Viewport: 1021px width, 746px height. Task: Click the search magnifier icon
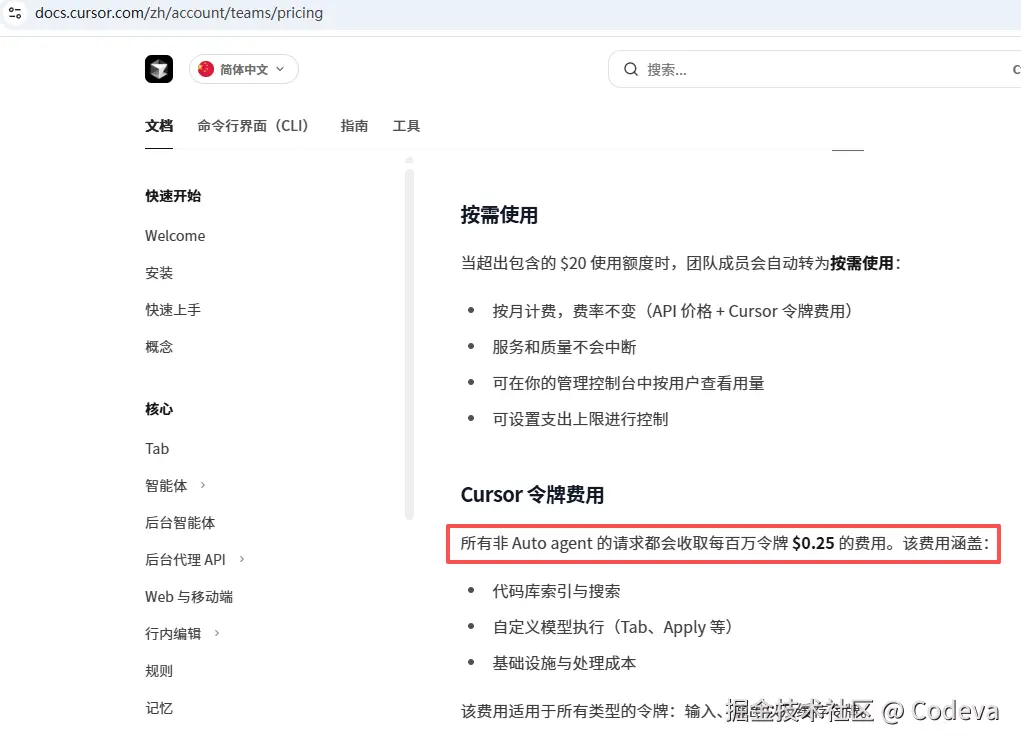(630, 69)
